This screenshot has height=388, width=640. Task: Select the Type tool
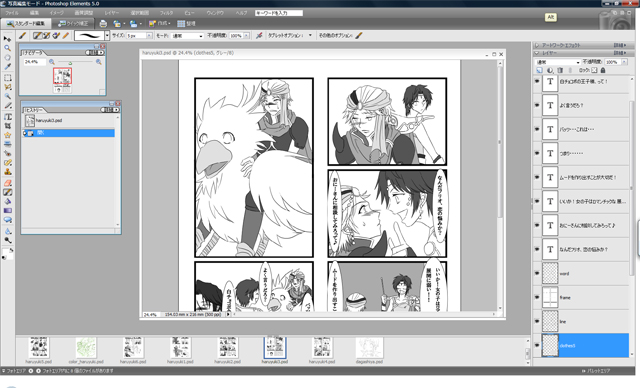(7, 117)
